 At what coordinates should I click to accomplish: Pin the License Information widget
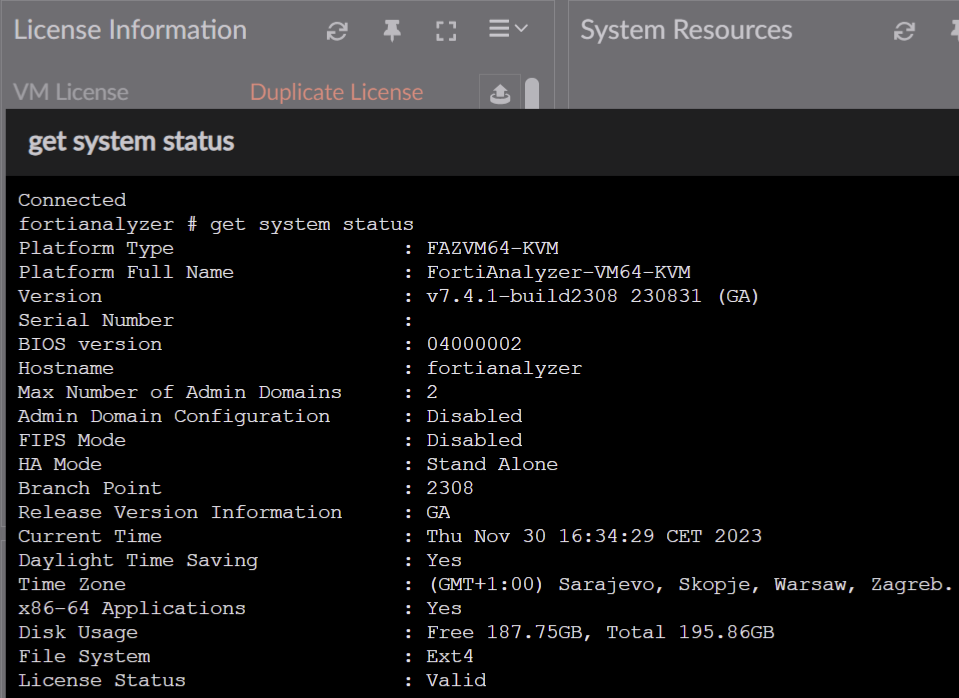[392, 31]
